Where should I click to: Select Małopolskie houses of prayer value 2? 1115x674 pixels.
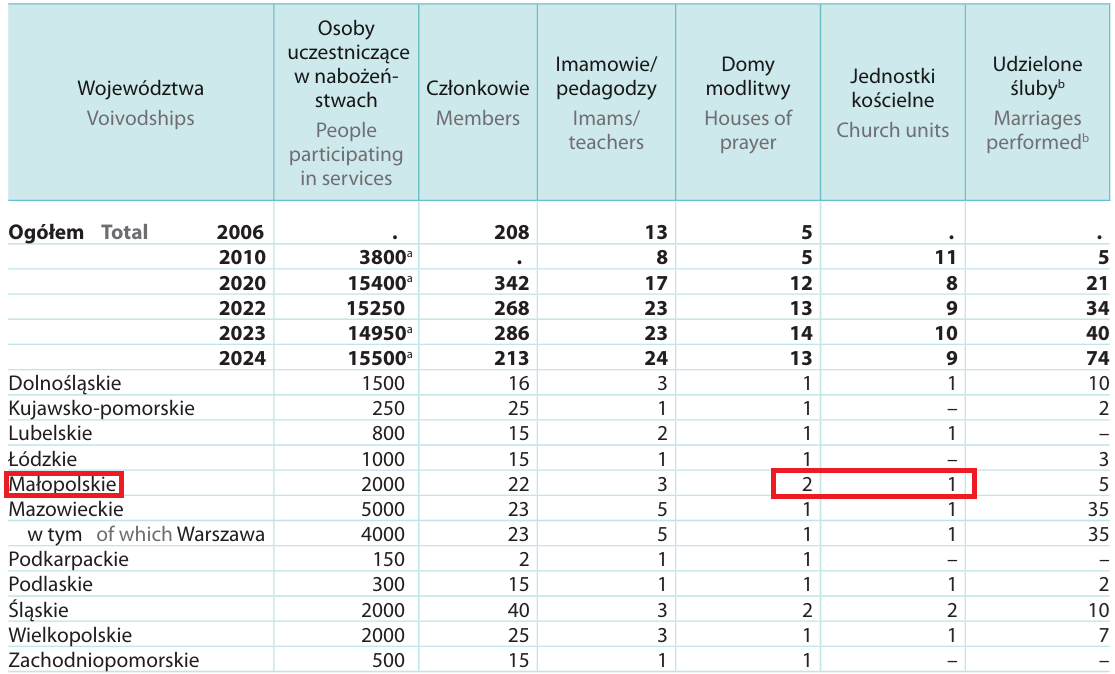806,484
